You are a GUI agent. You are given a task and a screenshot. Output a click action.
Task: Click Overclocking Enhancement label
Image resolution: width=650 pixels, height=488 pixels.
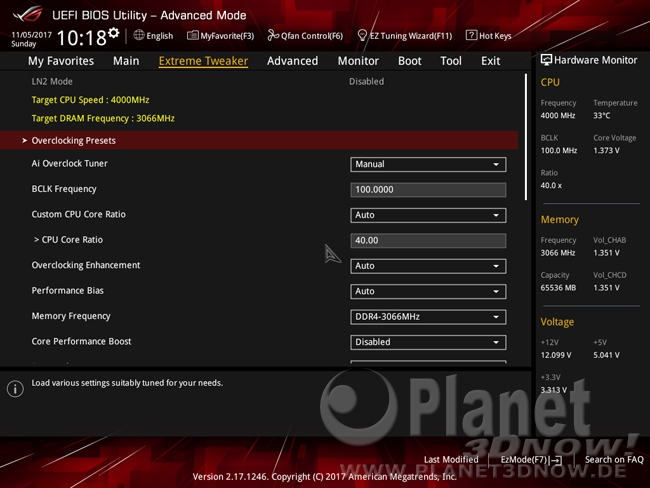tap(86, 265)
